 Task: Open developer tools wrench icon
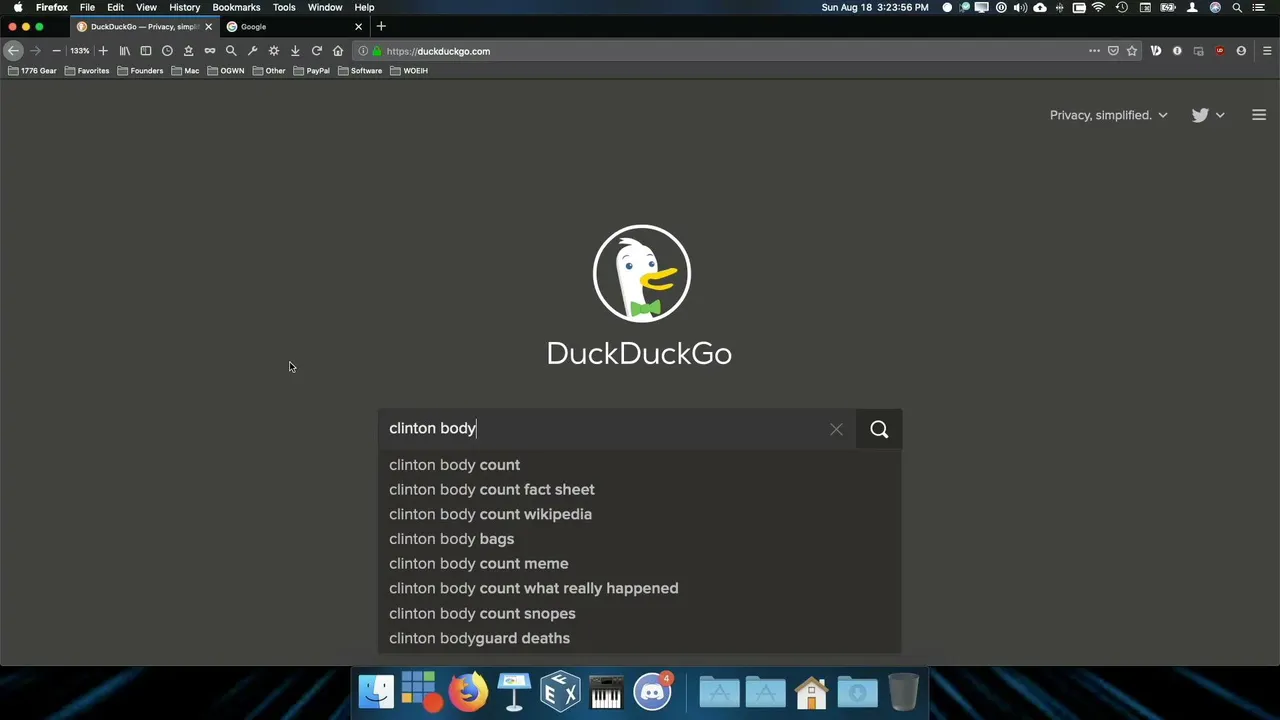pyautogui.click(x=252, y=51)
